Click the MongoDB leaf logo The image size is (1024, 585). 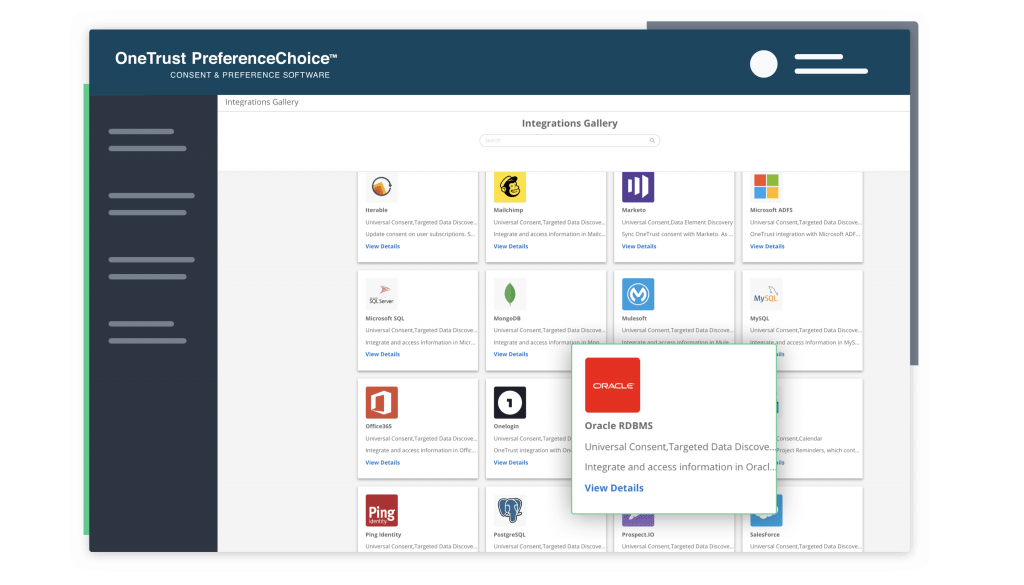coord(509,294)
